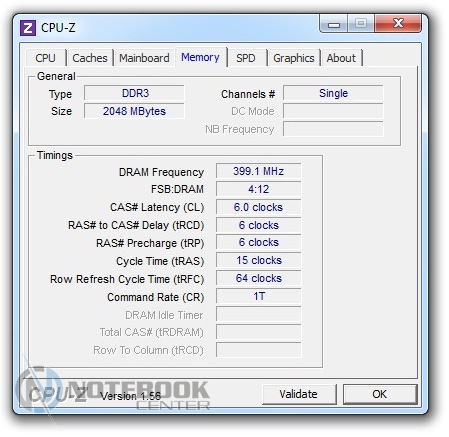This screenshot has height=437, width=449.
Task: Open the Graphics tab
Action: tap(294, 58)
